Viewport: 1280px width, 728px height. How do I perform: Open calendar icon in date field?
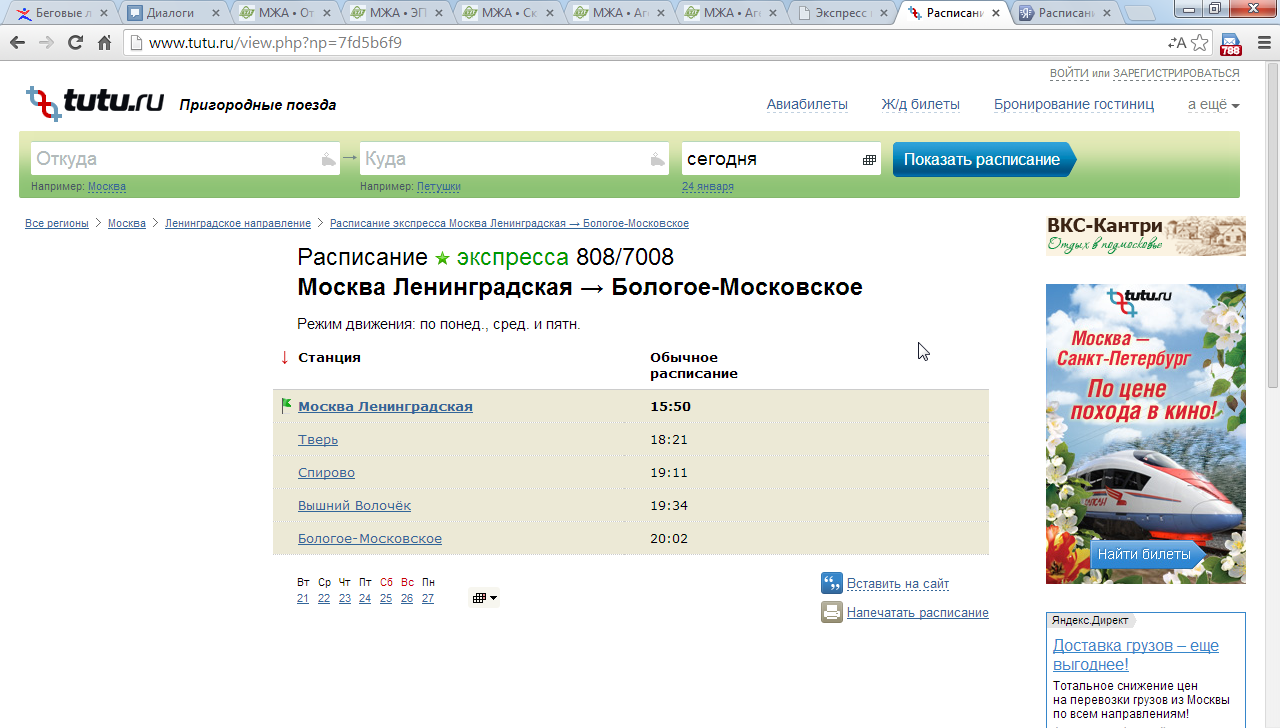click(x=869, y=160)
